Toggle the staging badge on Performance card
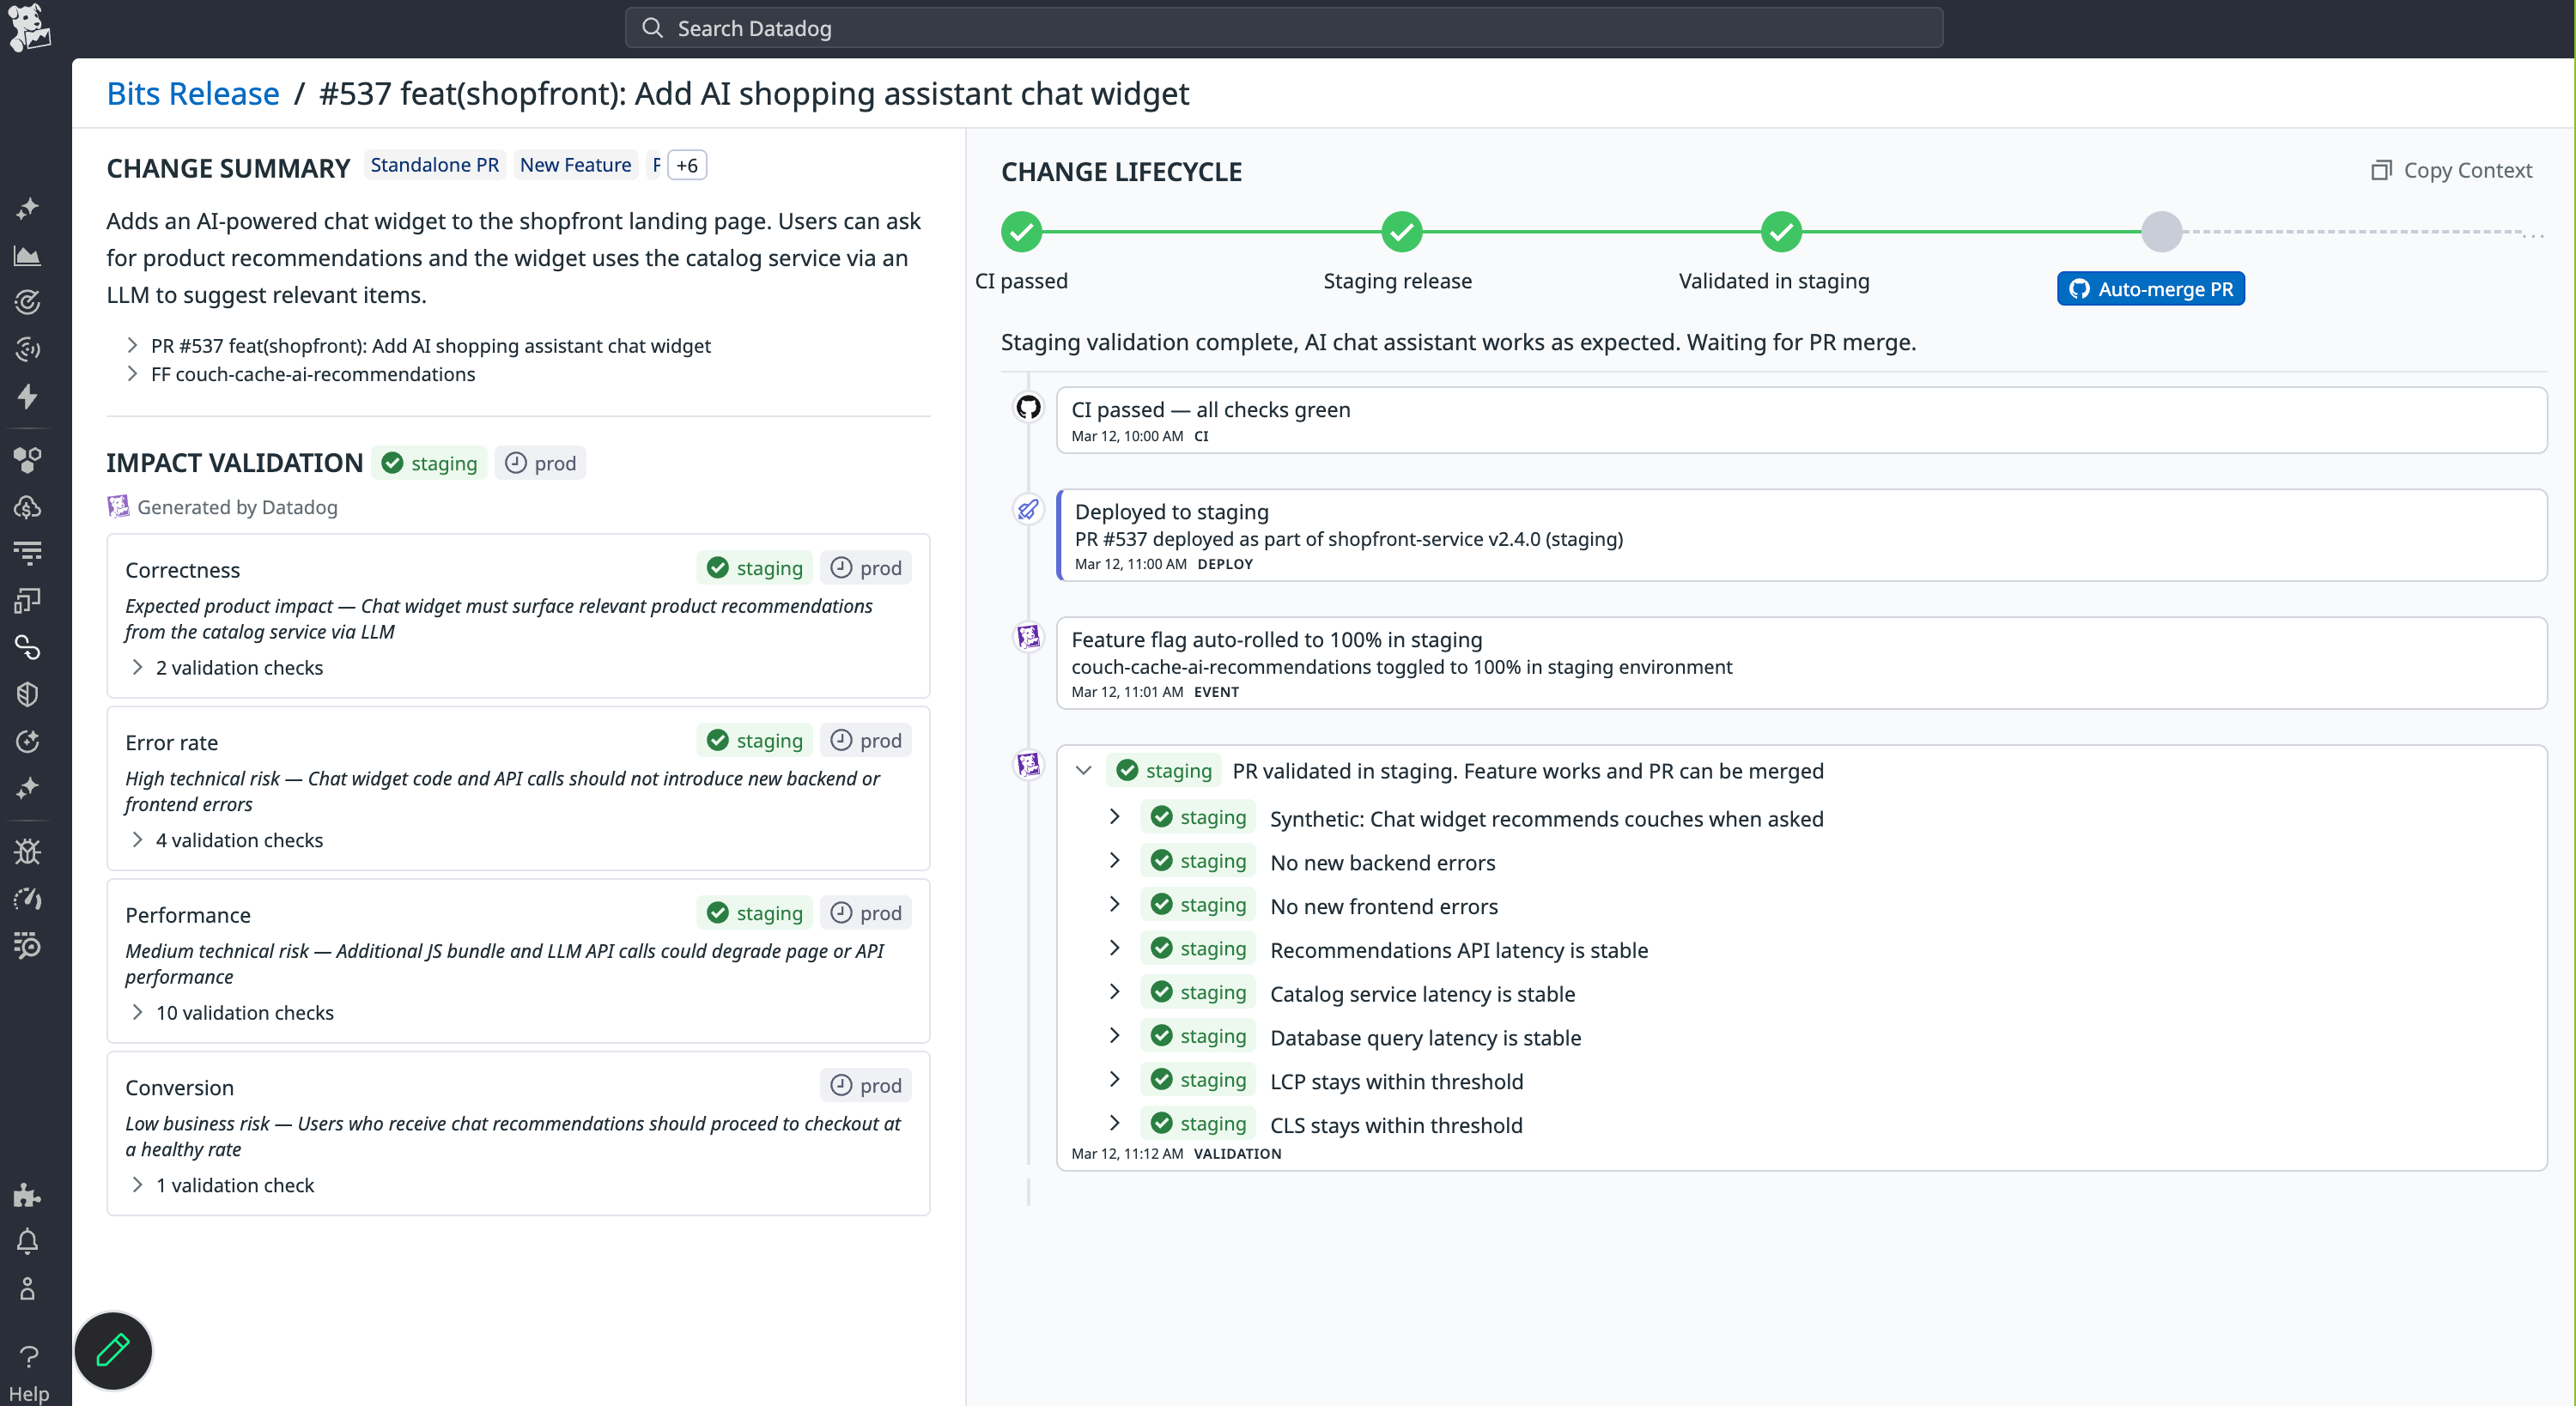The width and height of the screenshot is (2576, 1406). pos(755,913)
